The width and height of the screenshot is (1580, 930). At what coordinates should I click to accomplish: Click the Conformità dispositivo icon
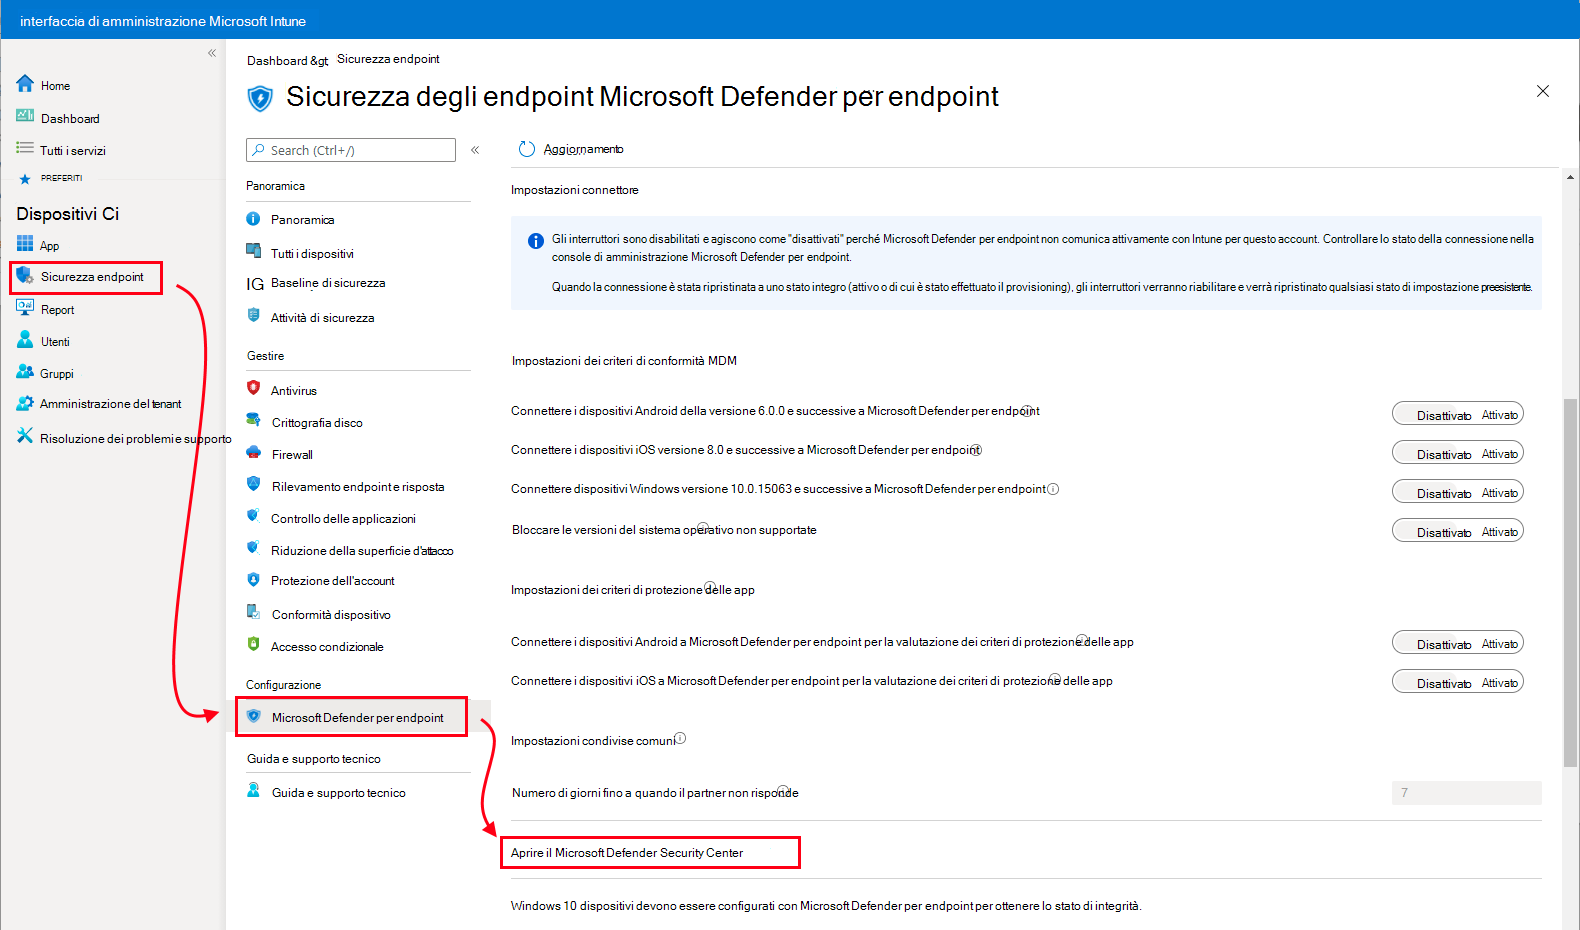pos(254,612)
